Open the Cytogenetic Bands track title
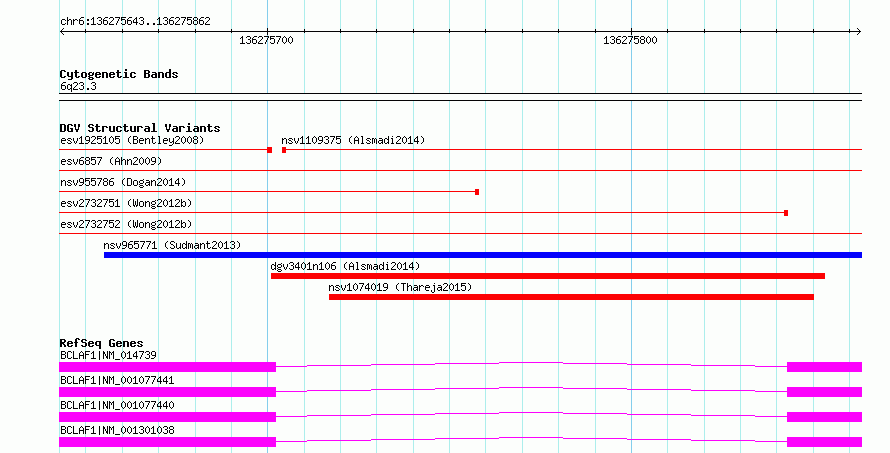The width and height of the screenshot is (890, 453). (x=119, y=74)
